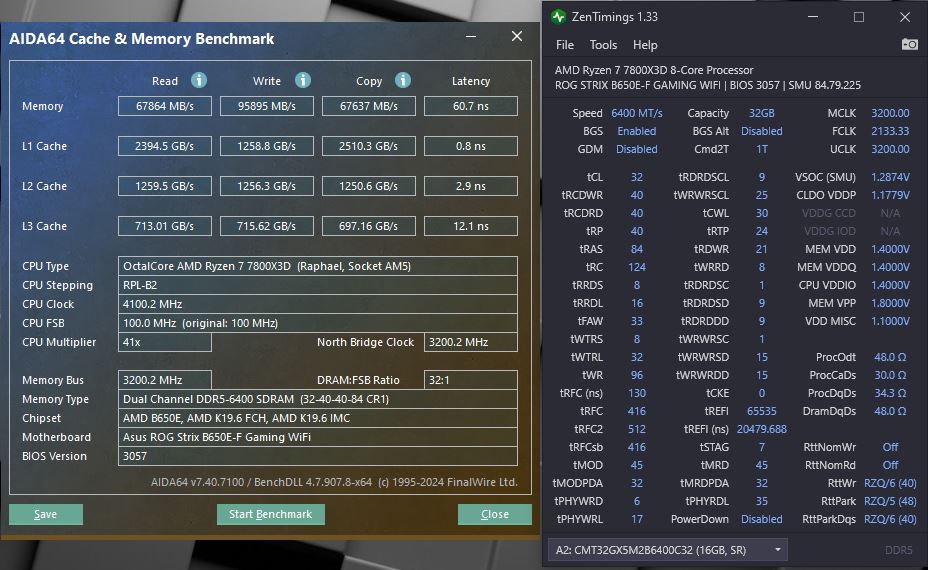Click the CPU Stepping field RPL-B2
This screenshot has width=928, height=570.
[x=318, y=285]
